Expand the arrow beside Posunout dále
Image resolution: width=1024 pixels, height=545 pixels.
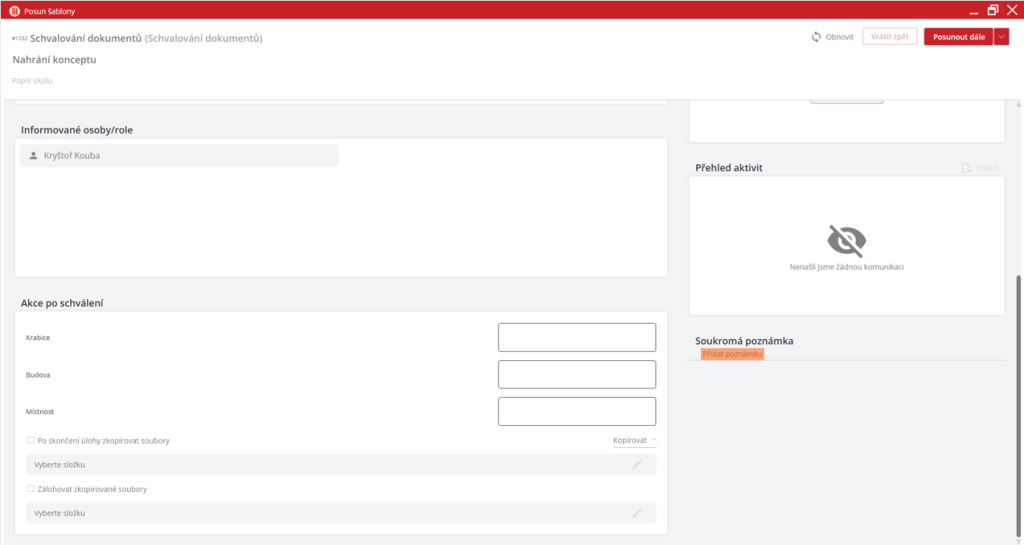click(1002, 37)
